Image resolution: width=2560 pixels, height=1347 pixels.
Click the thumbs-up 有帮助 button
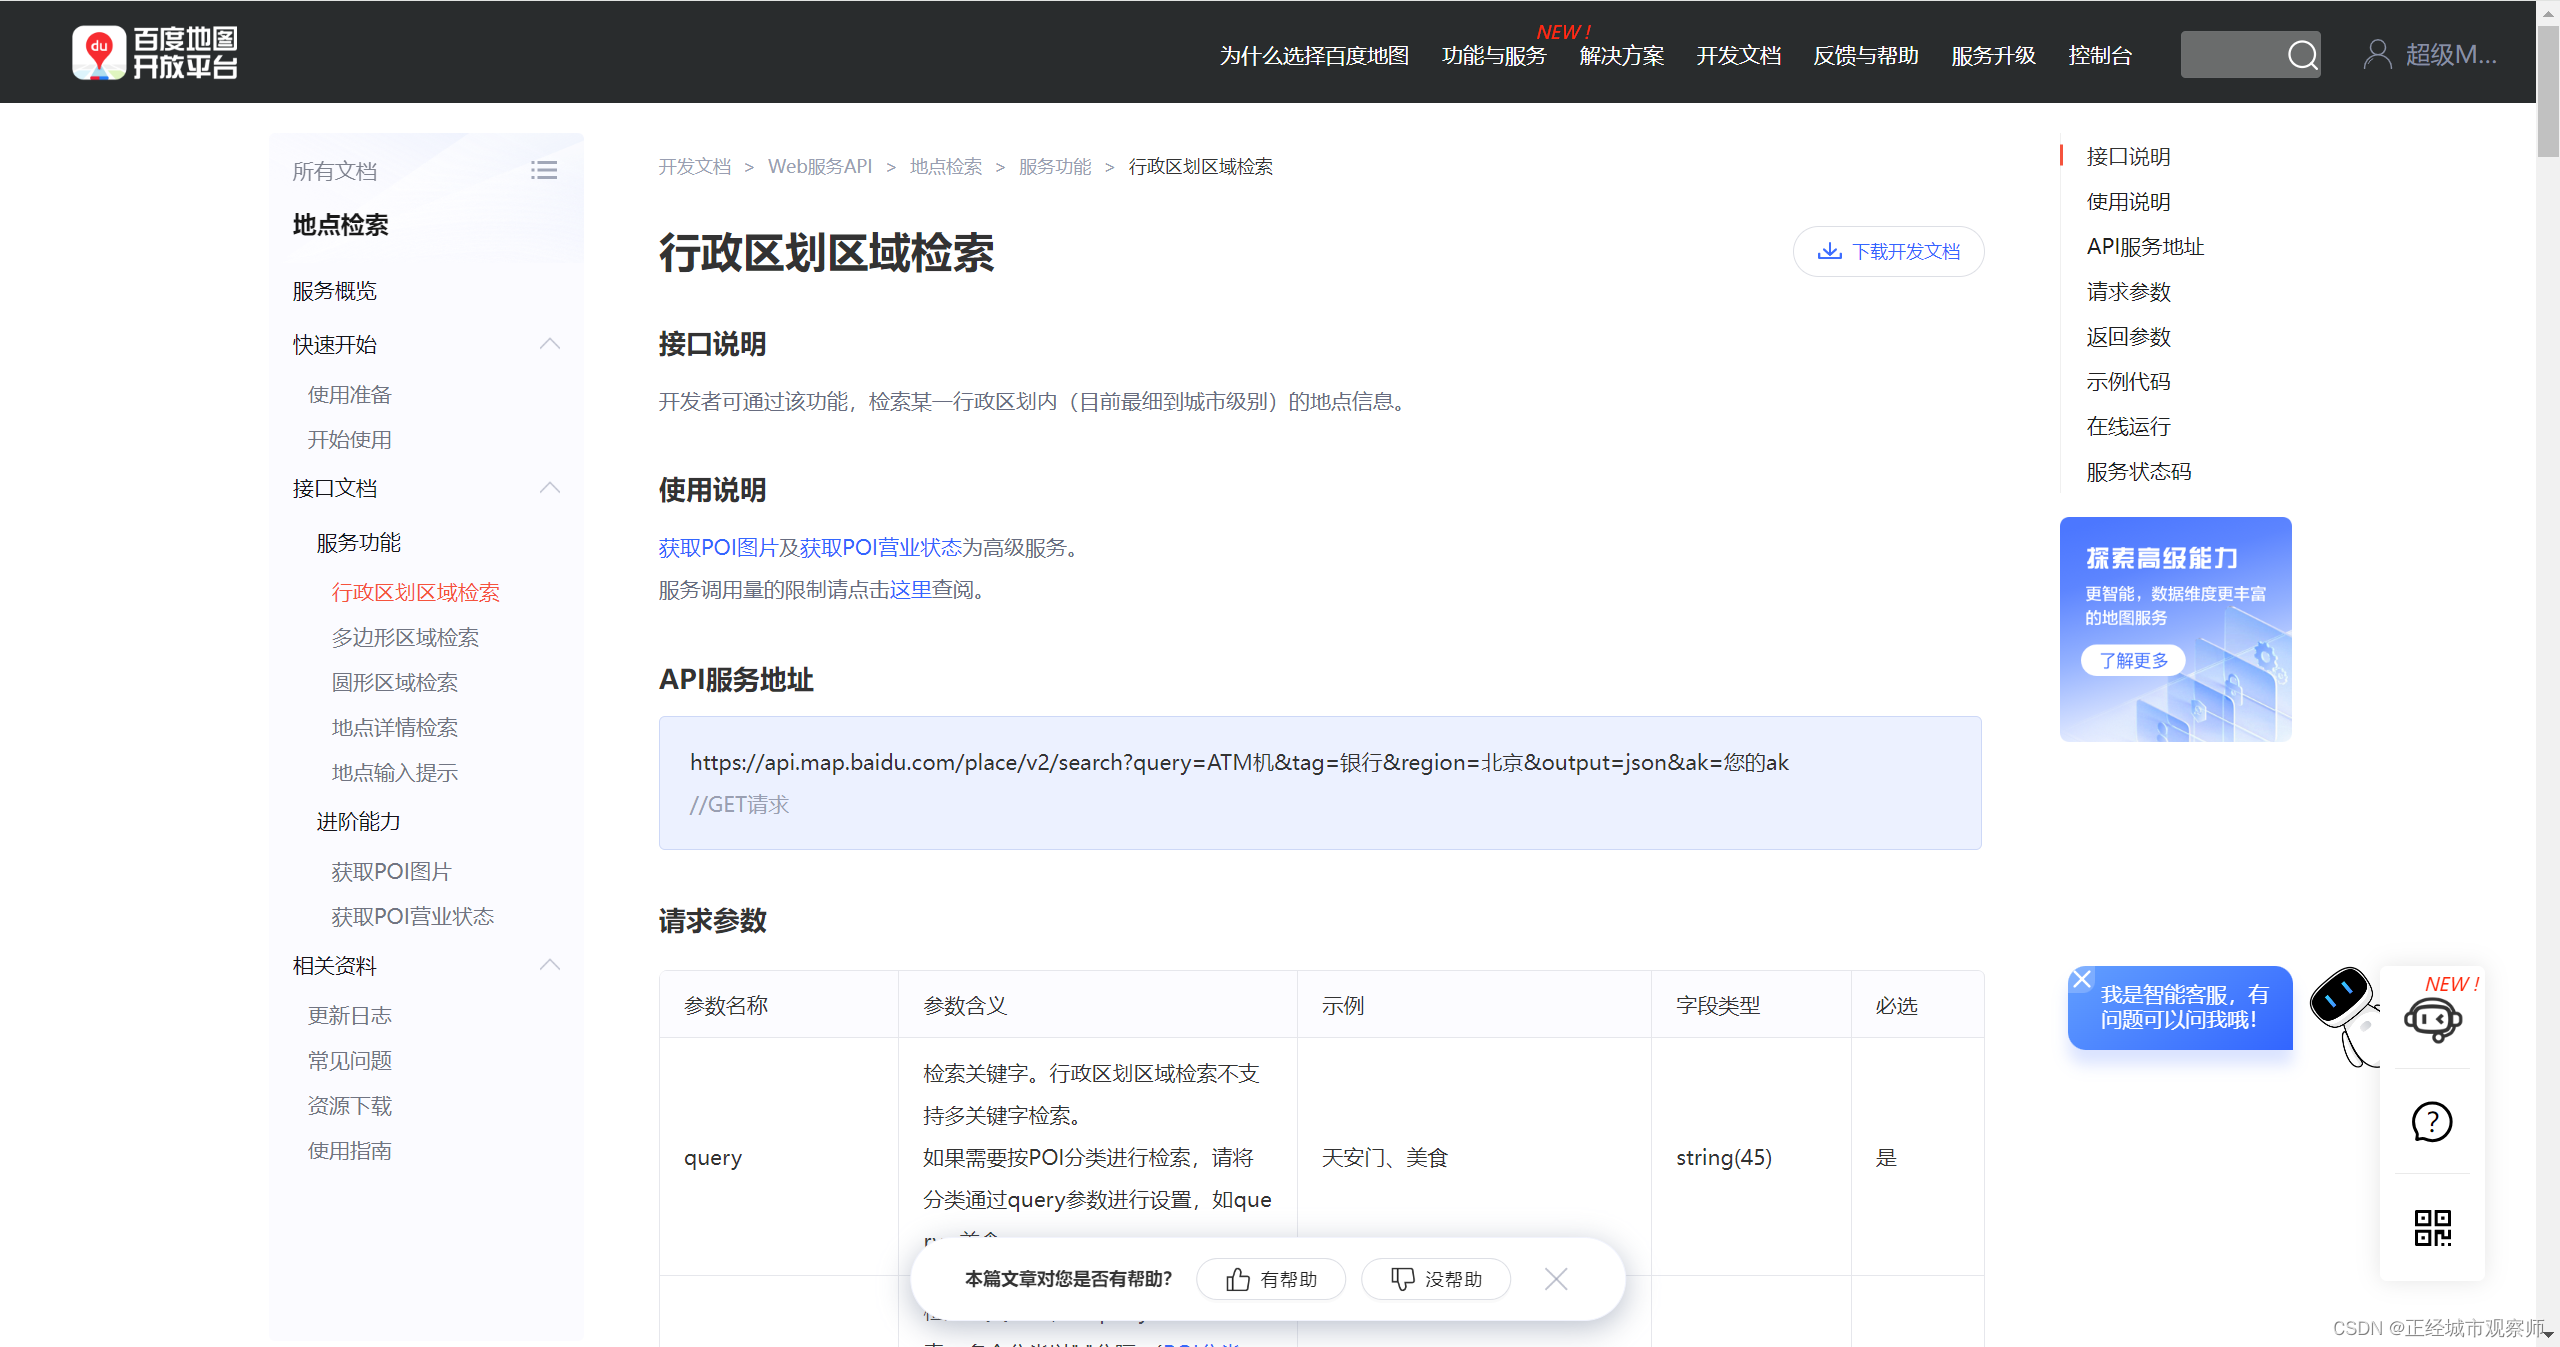point(1271,1279)
